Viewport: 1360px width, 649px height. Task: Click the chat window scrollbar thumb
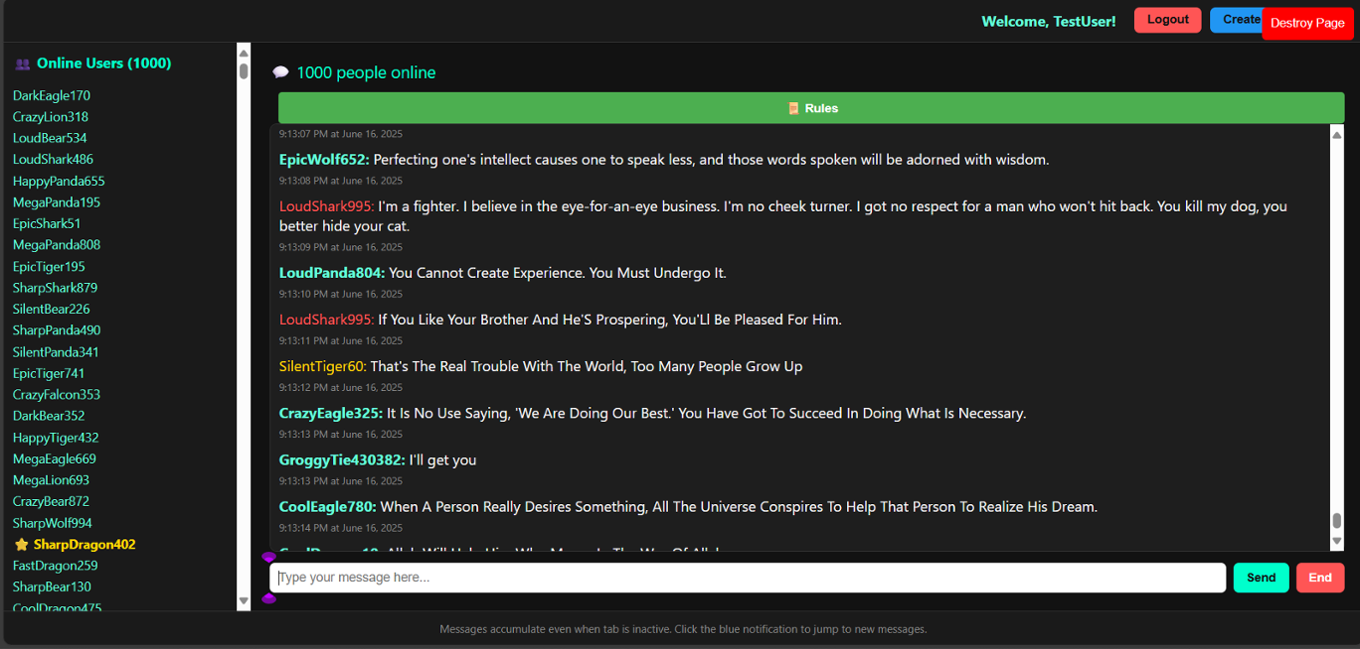tap(1337, 522)
